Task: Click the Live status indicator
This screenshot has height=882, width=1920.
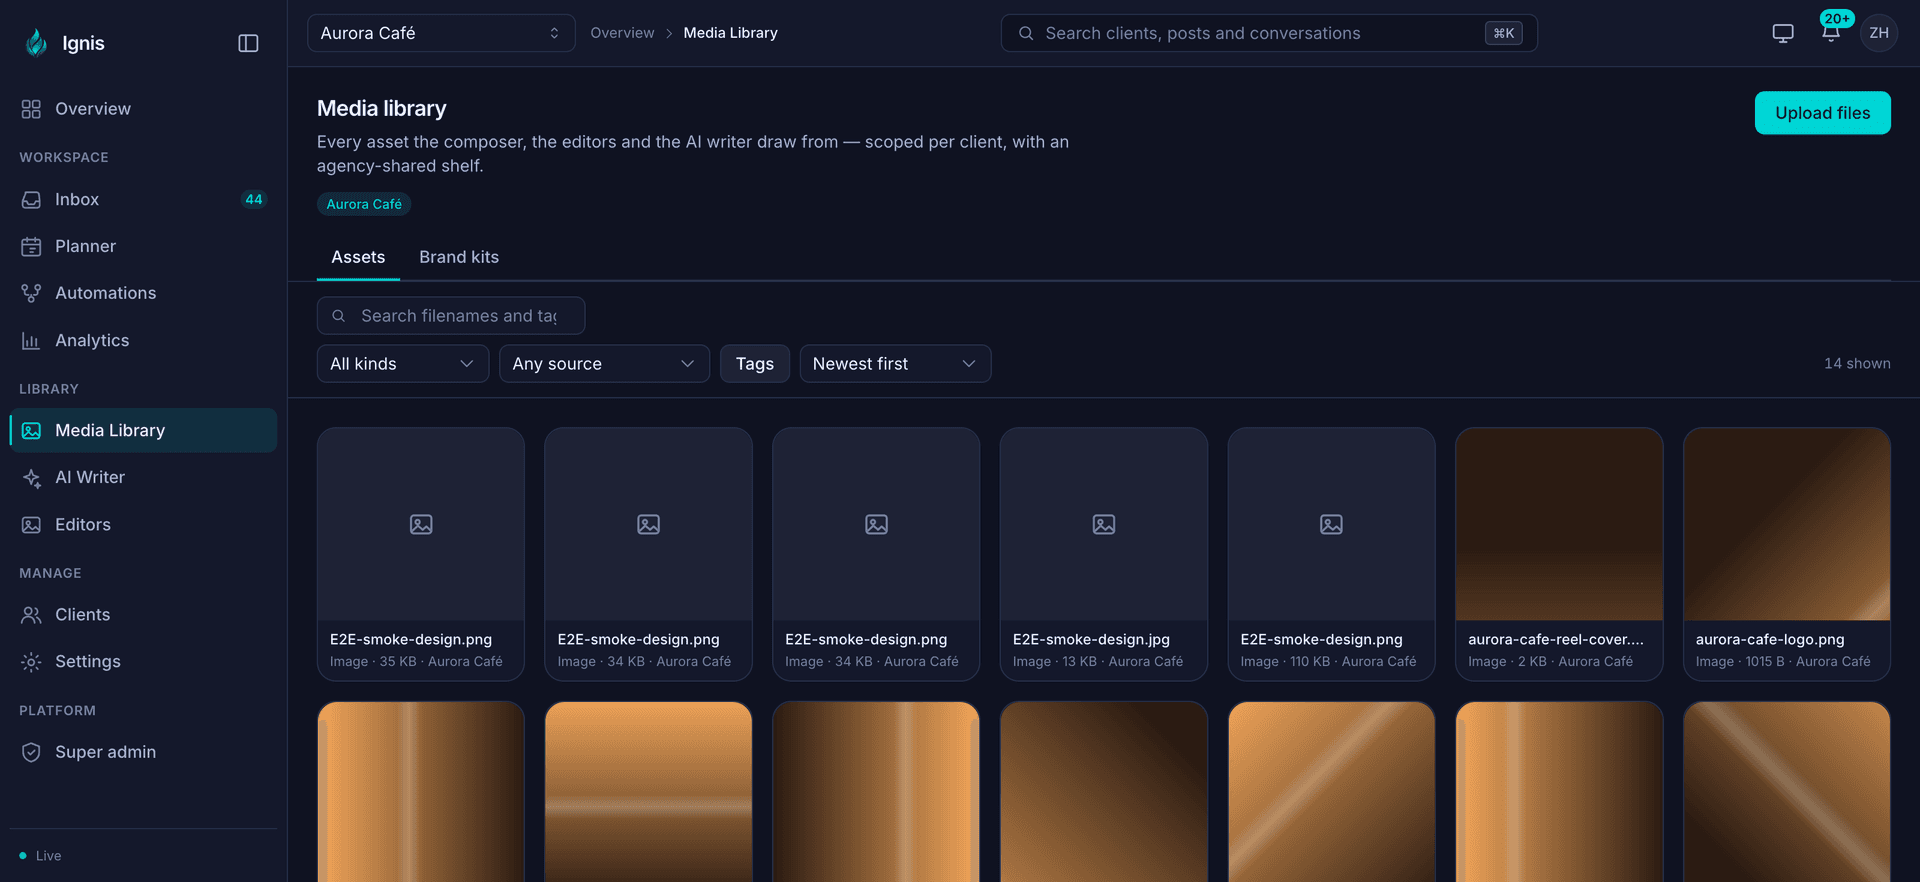Action: pos(40,856)
